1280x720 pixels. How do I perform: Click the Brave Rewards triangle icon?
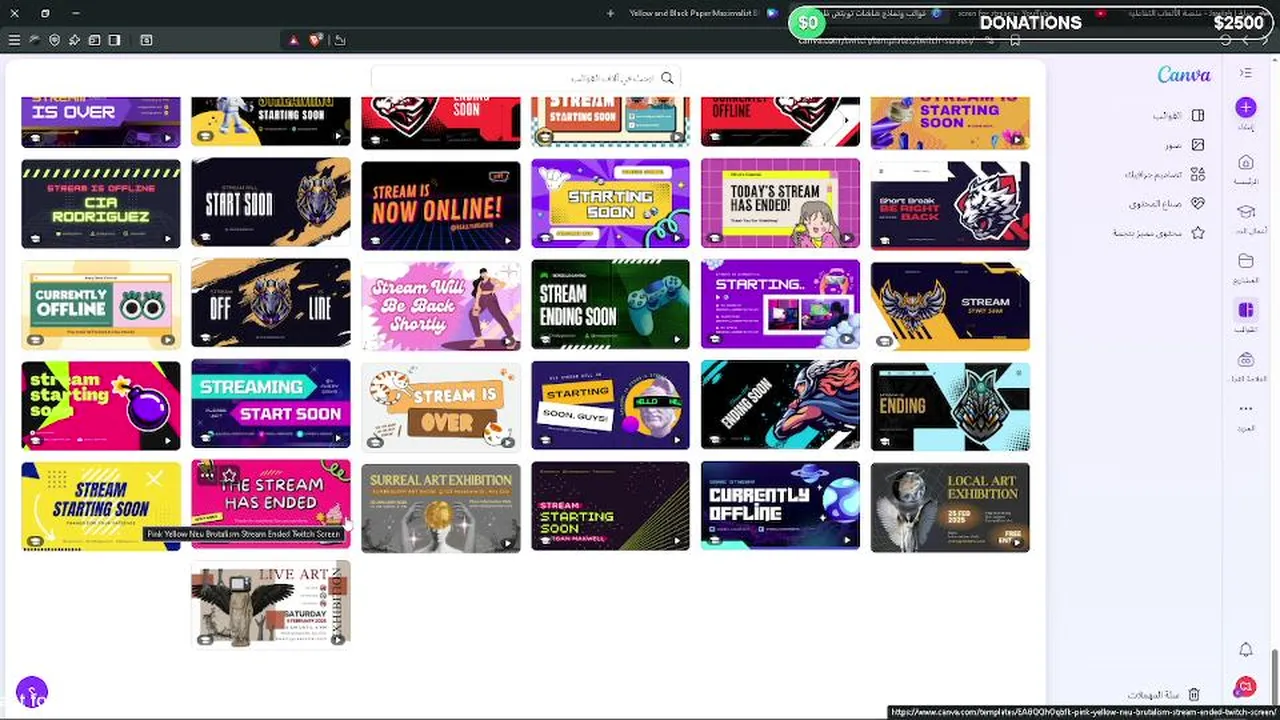click(293, 40)
